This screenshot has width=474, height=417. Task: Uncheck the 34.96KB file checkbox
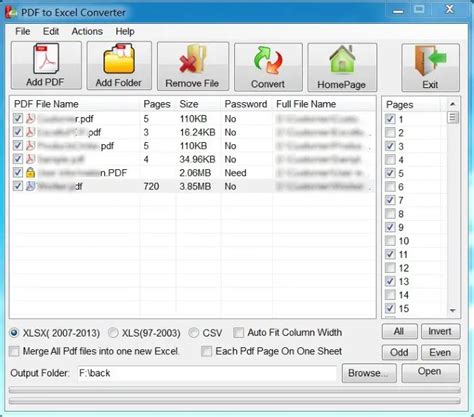18,159
